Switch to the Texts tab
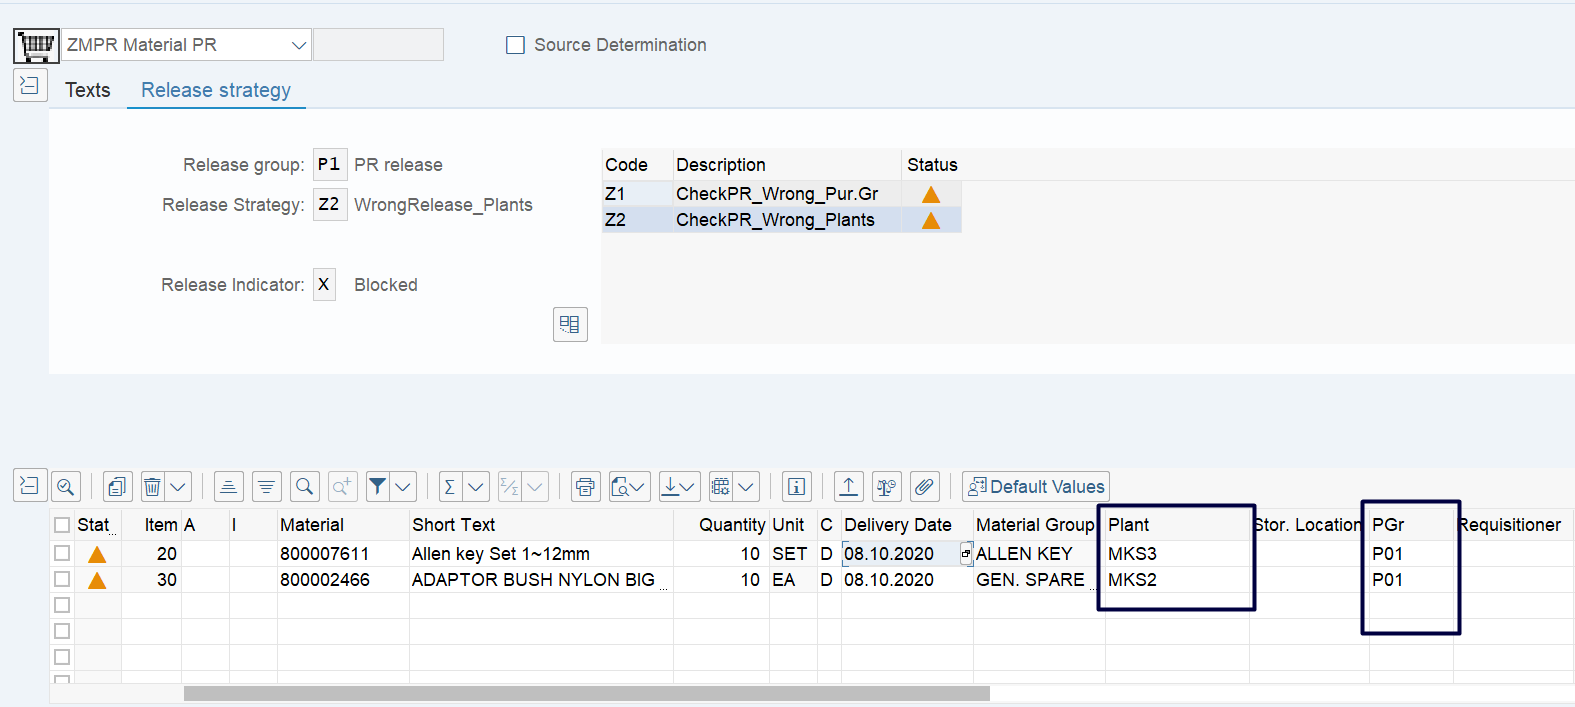Screen dimensions: 1575x707 (x=88, y=90)
